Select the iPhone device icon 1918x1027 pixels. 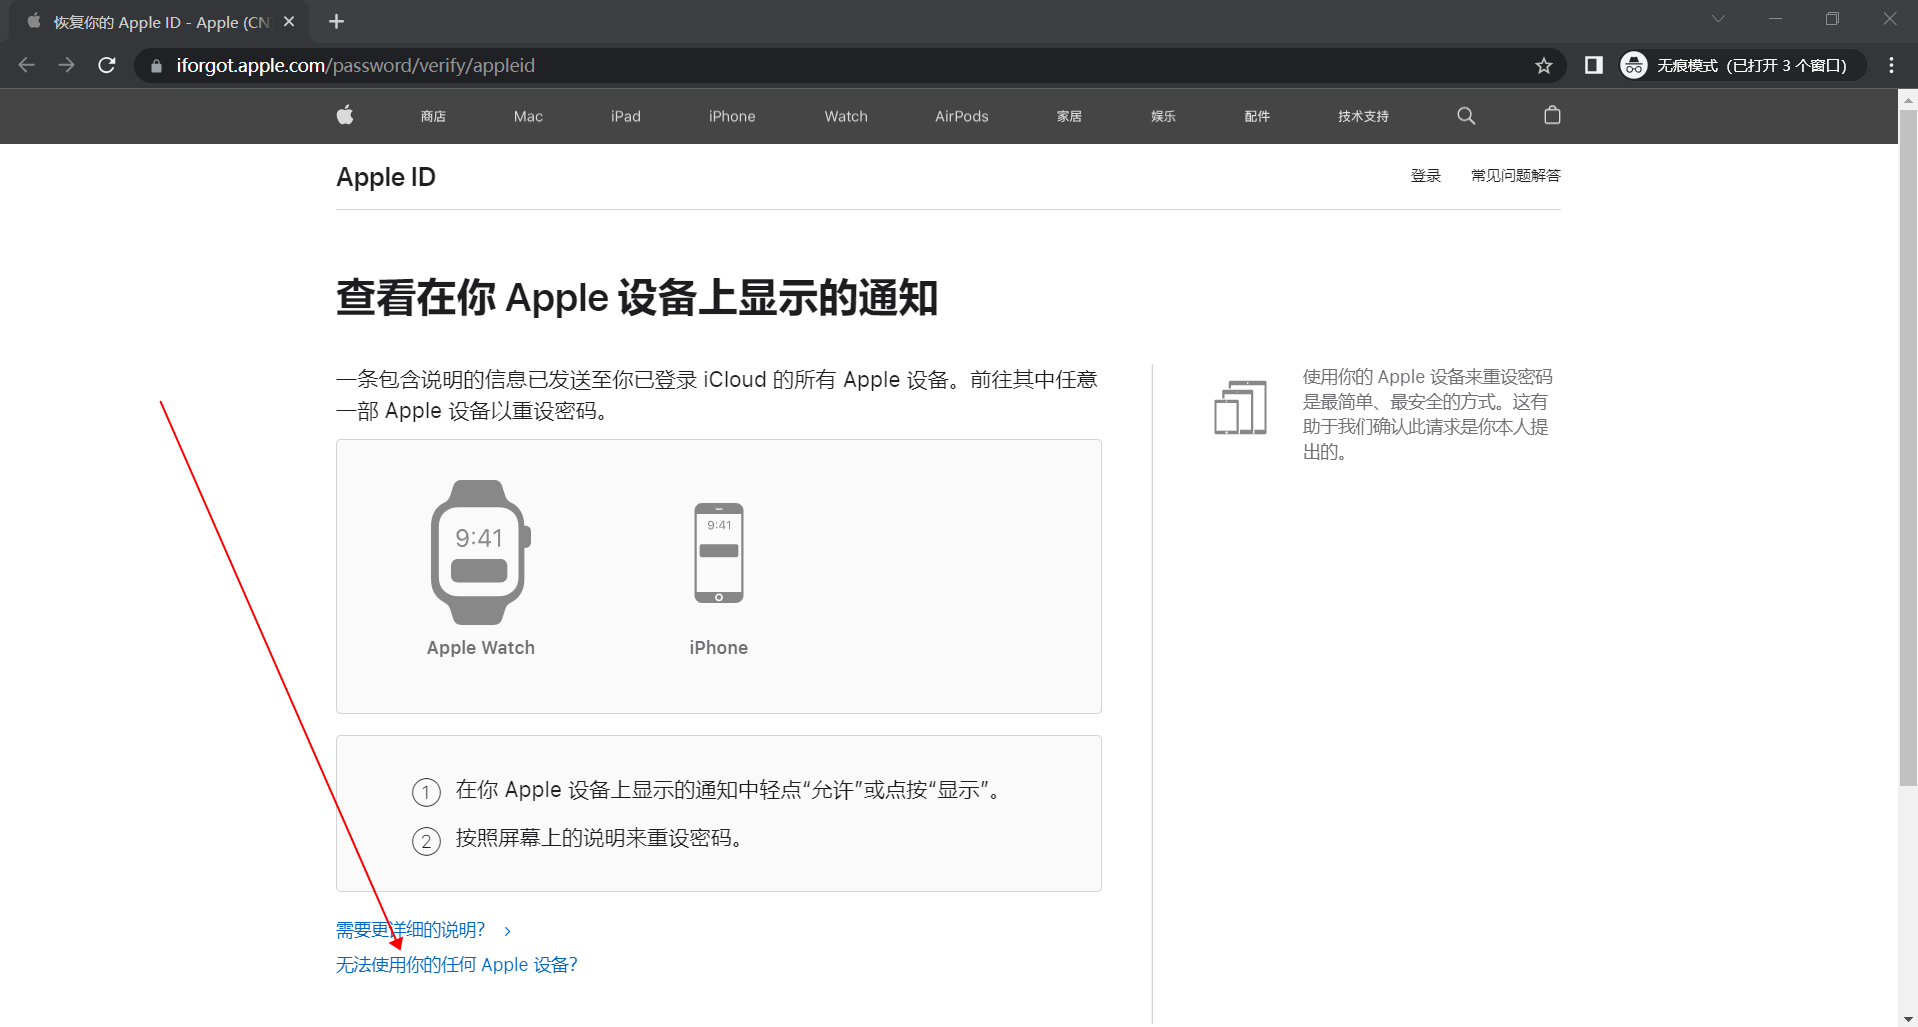[719, 553]
